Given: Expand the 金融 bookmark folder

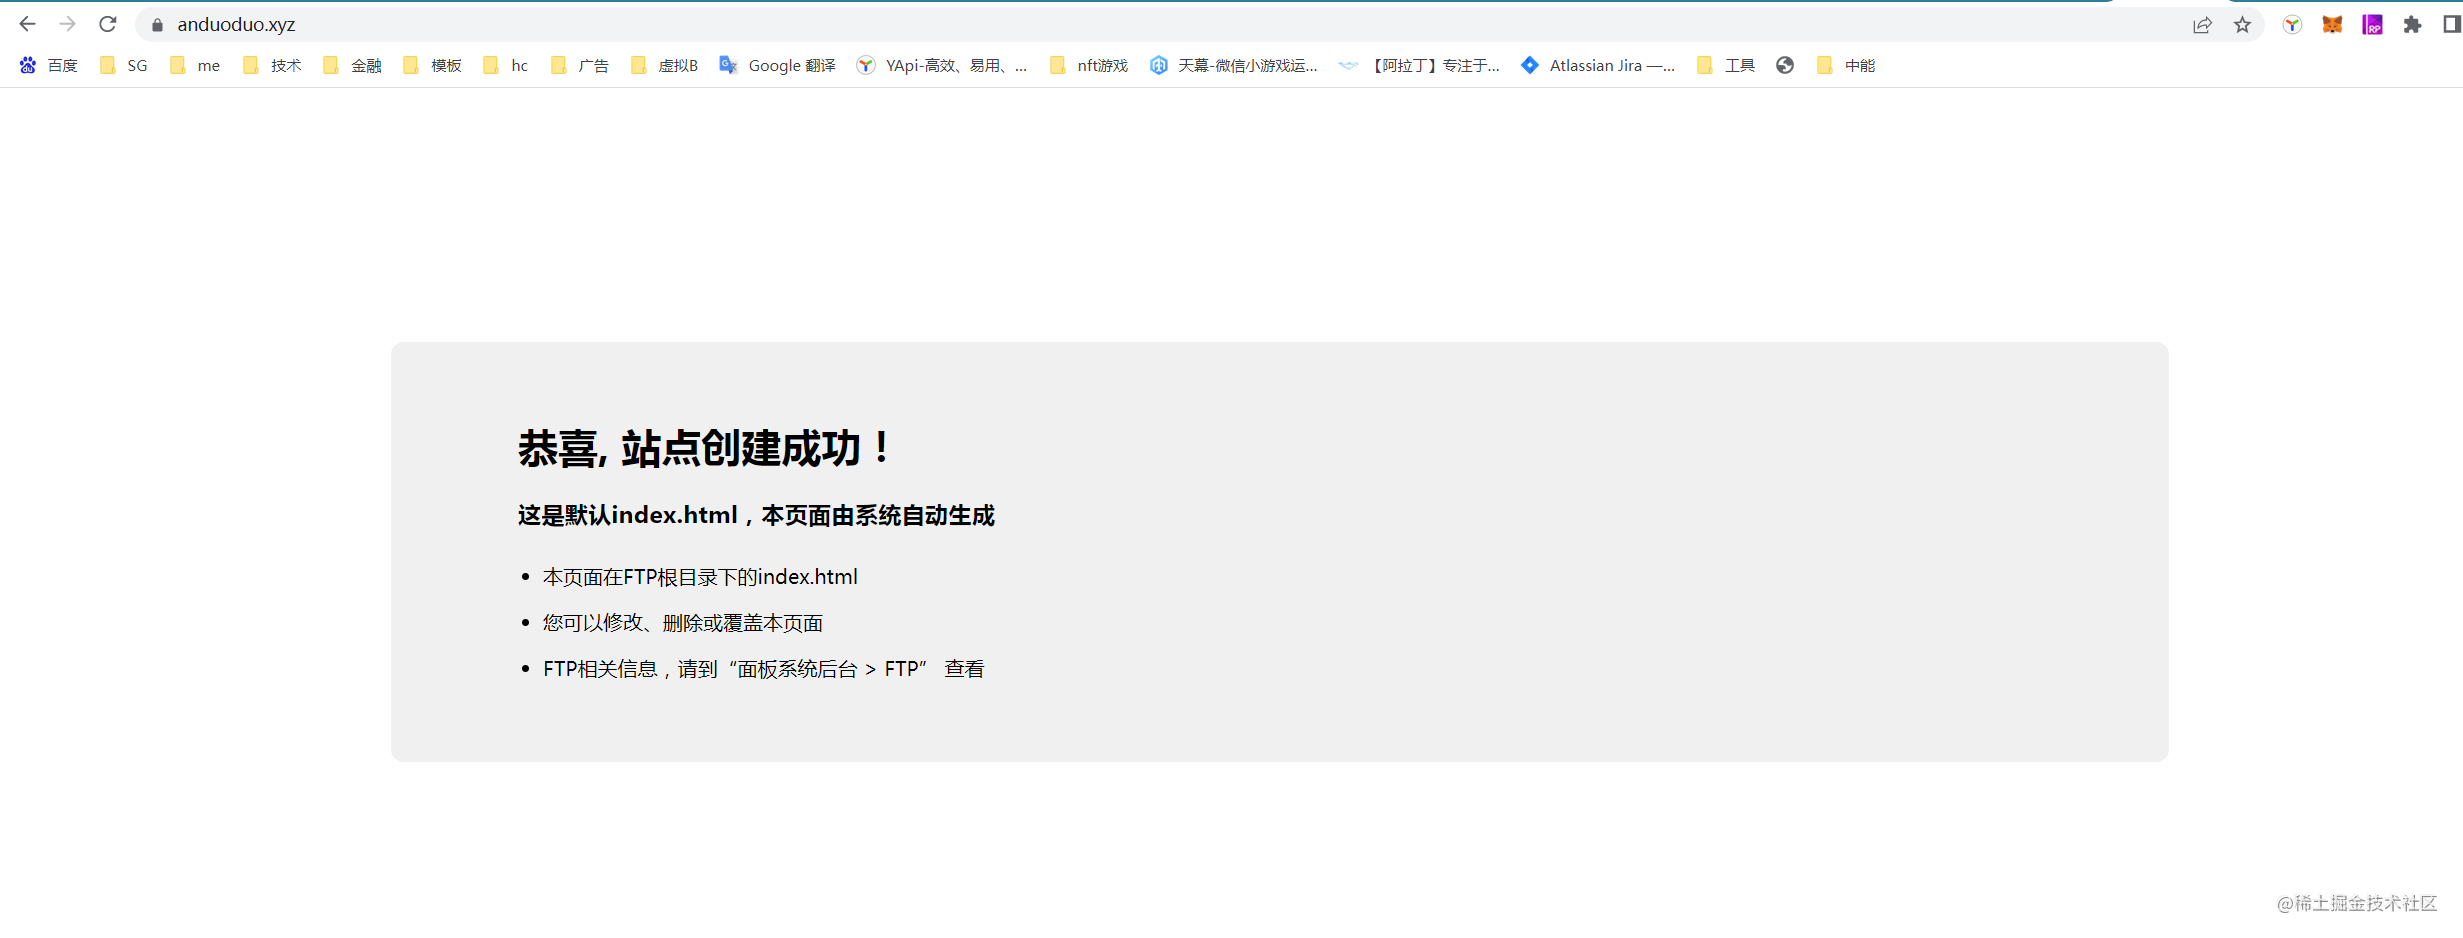Looking at the screenshot, I should [352, 66].
